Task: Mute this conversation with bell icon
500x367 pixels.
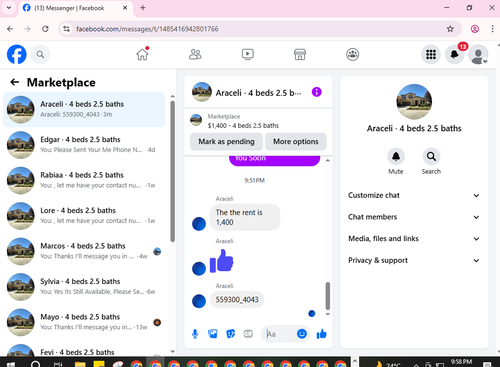Action: pyautogui.click(x=396, y=156)
